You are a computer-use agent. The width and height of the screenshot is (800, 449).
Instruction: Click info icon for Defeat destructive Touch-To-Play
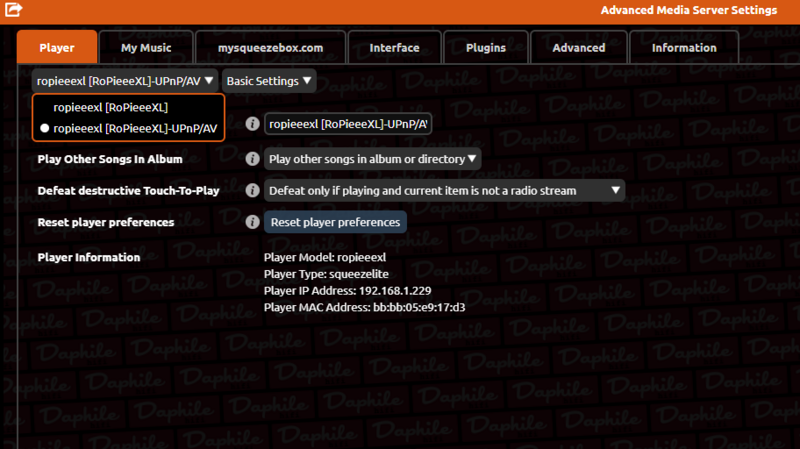tap(253, 190)
